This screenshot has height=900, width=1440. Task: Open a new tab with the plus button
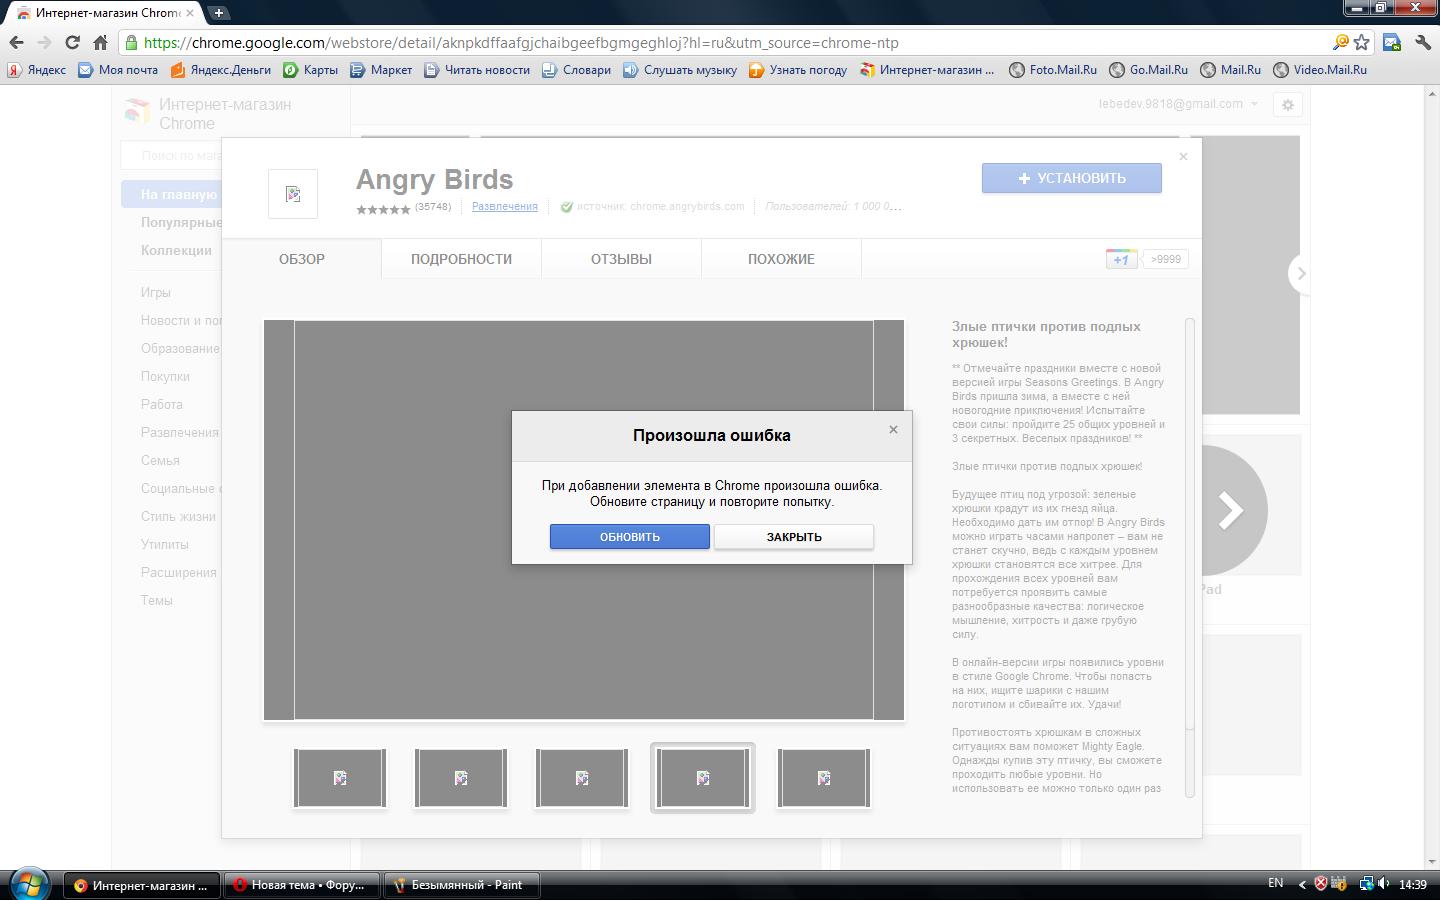tap(218, 13)
